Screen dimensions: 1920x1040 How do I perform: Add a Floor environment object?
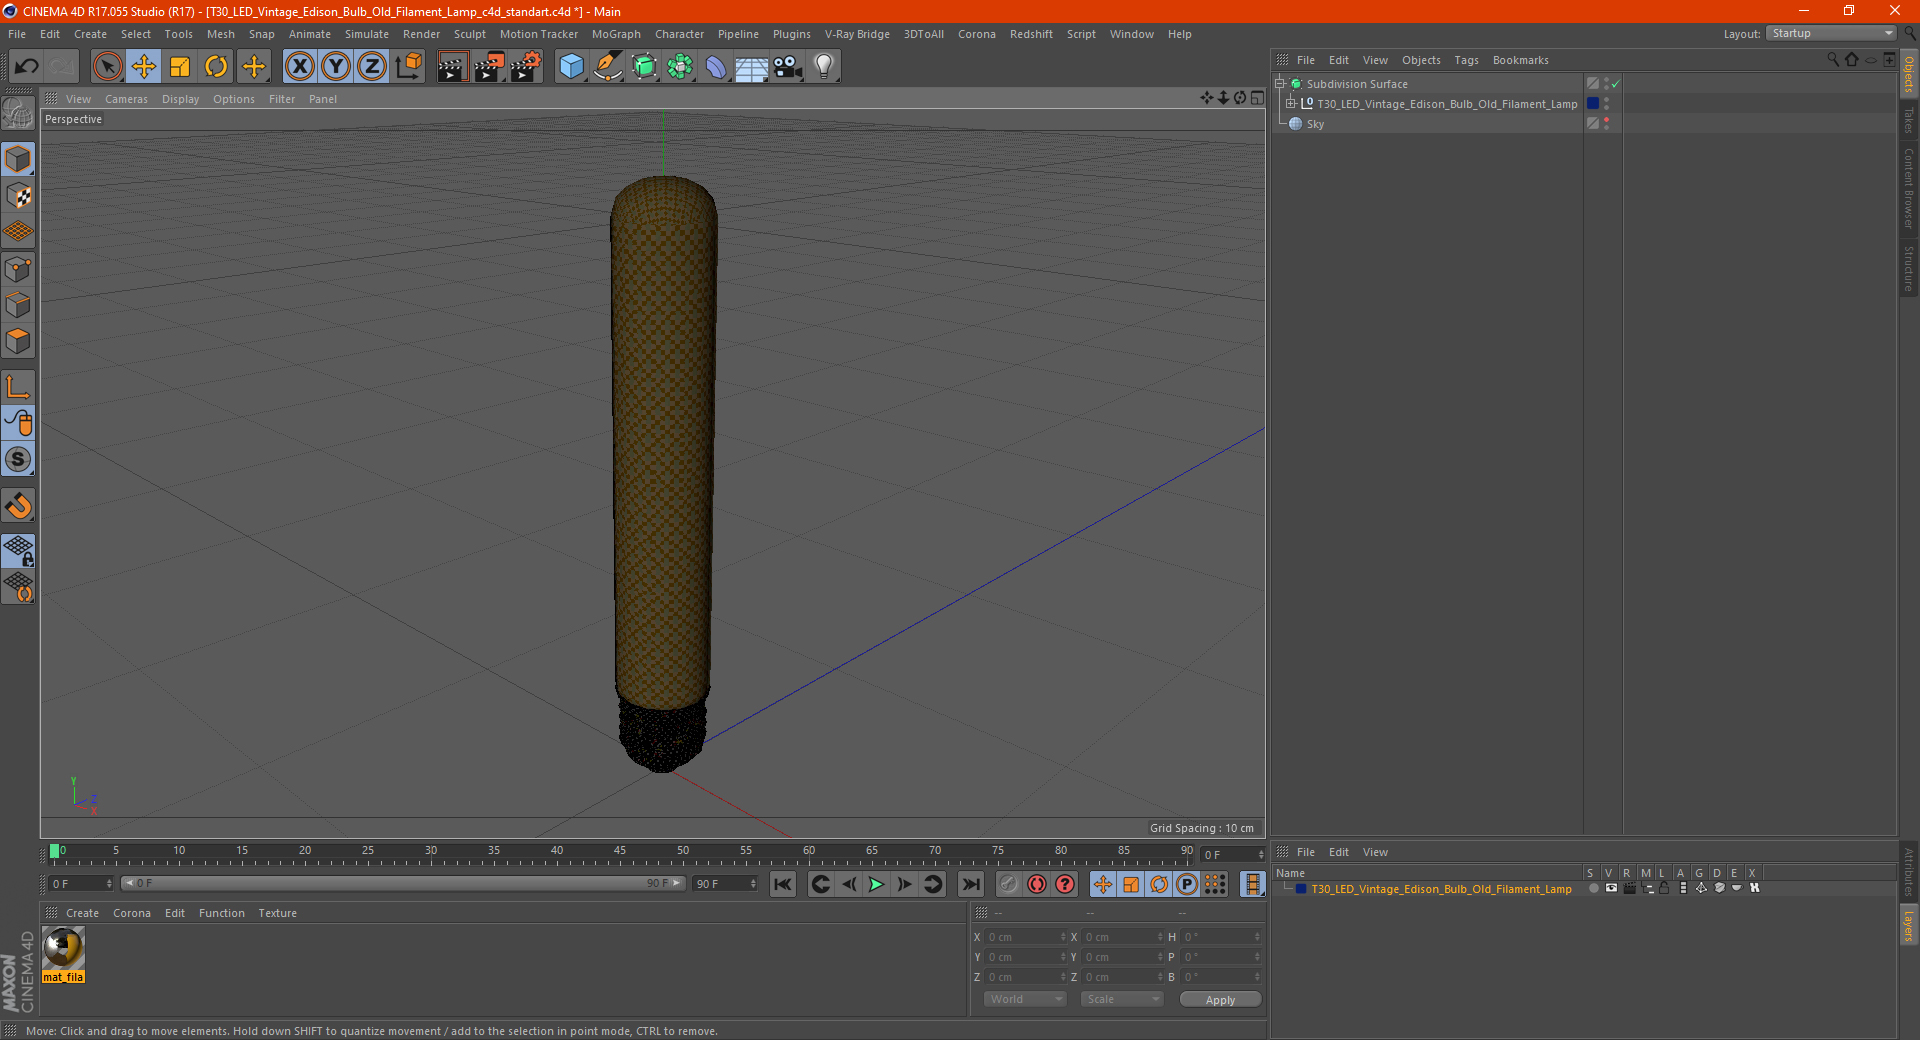pyautogui.click(x=752, y=67)
